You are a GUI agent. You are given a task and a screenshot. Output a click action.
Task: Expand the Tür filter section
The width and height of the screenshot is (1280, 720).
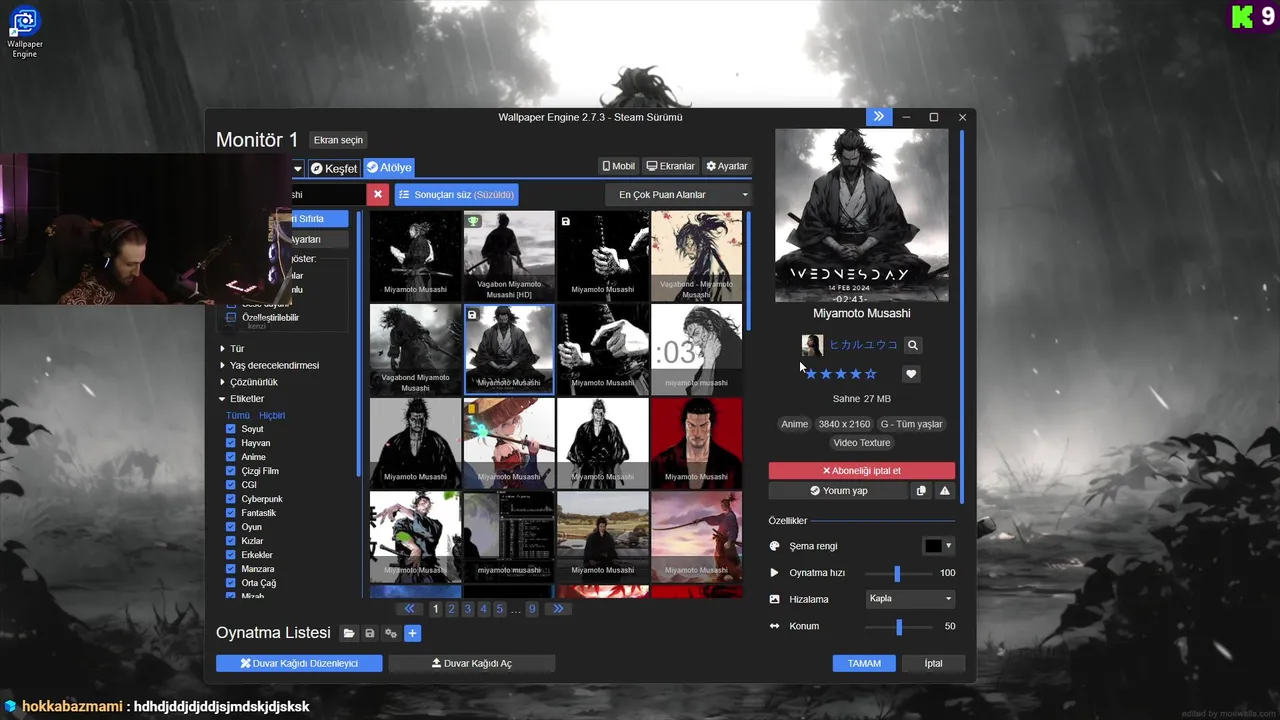[232, 349]
